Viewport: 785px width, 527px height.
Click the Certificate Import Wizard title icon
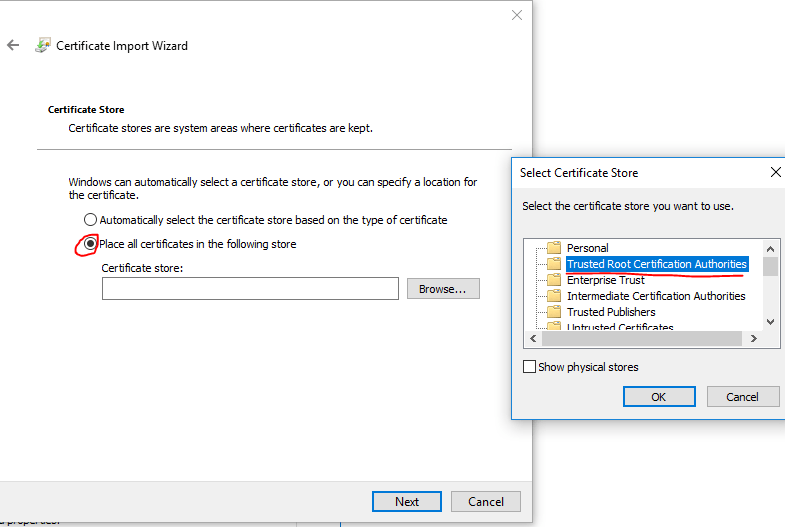[43, 46]
